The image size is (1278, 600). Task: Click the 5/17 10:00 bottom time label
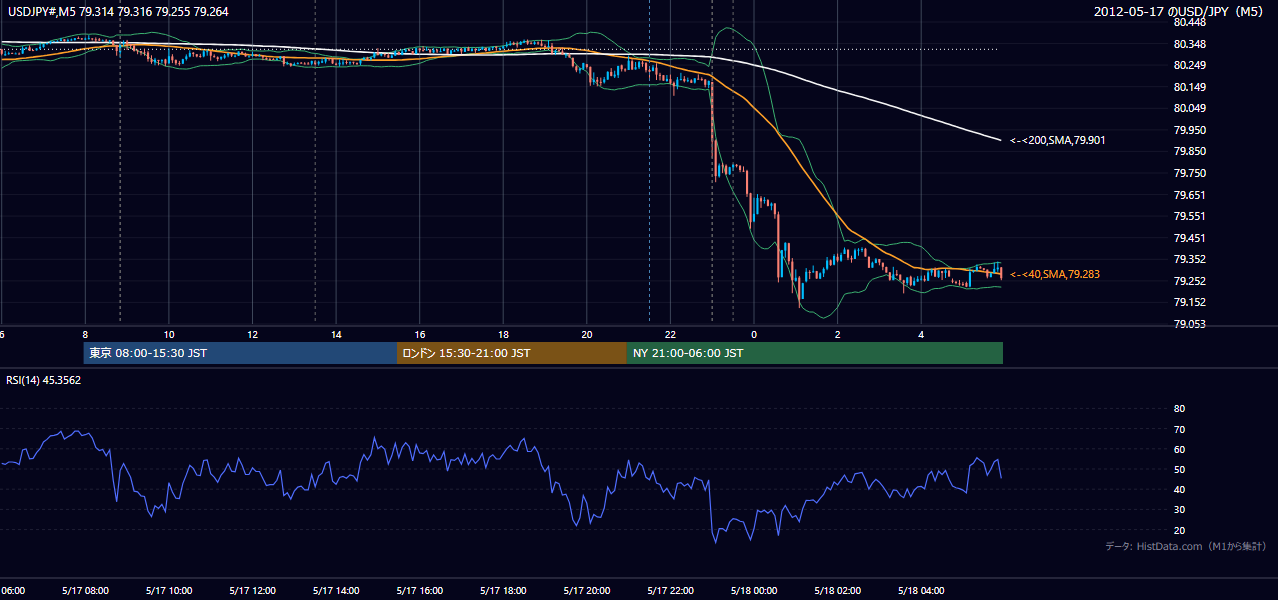pos(168,591)
